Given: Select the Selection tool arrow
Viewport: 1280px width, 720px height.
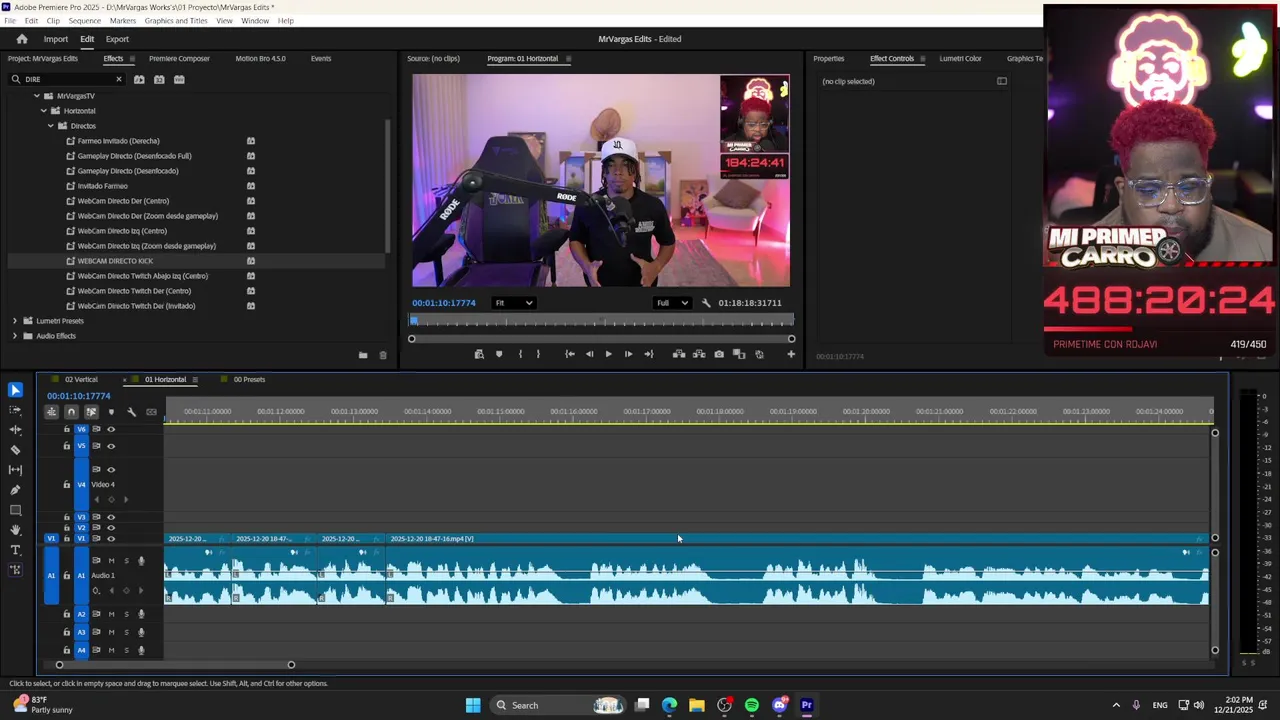Looking at the screenshot, I should coord(15,390).
